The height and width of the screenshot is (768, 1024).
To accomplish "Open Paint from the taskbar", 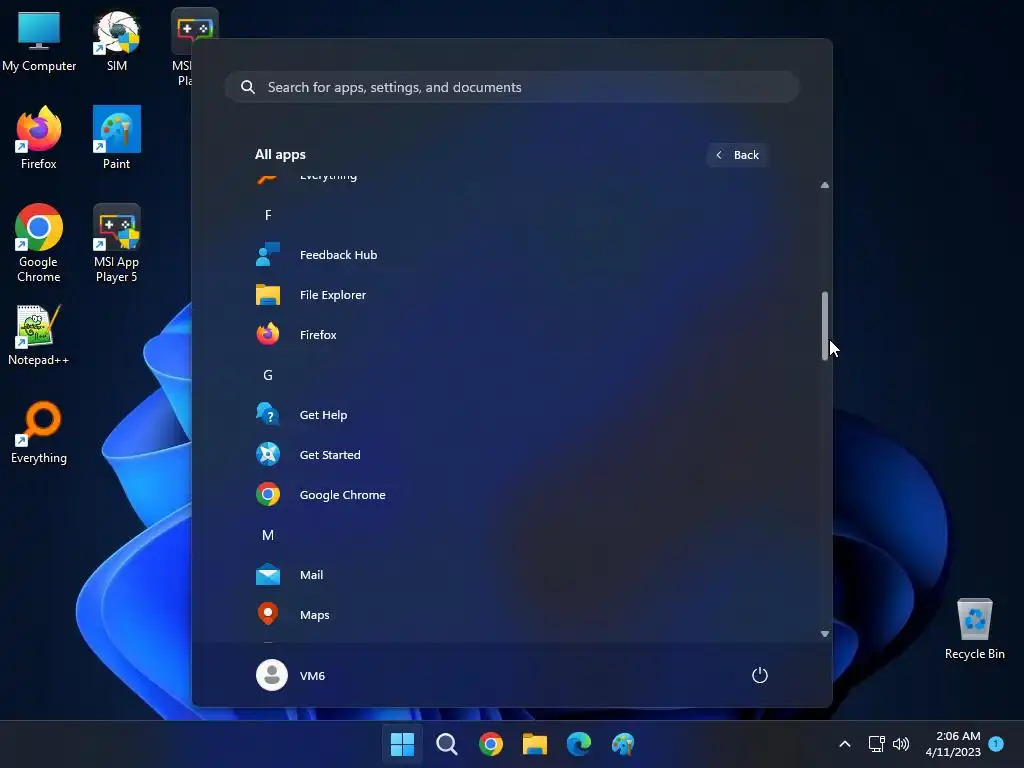I will (623, 744).
